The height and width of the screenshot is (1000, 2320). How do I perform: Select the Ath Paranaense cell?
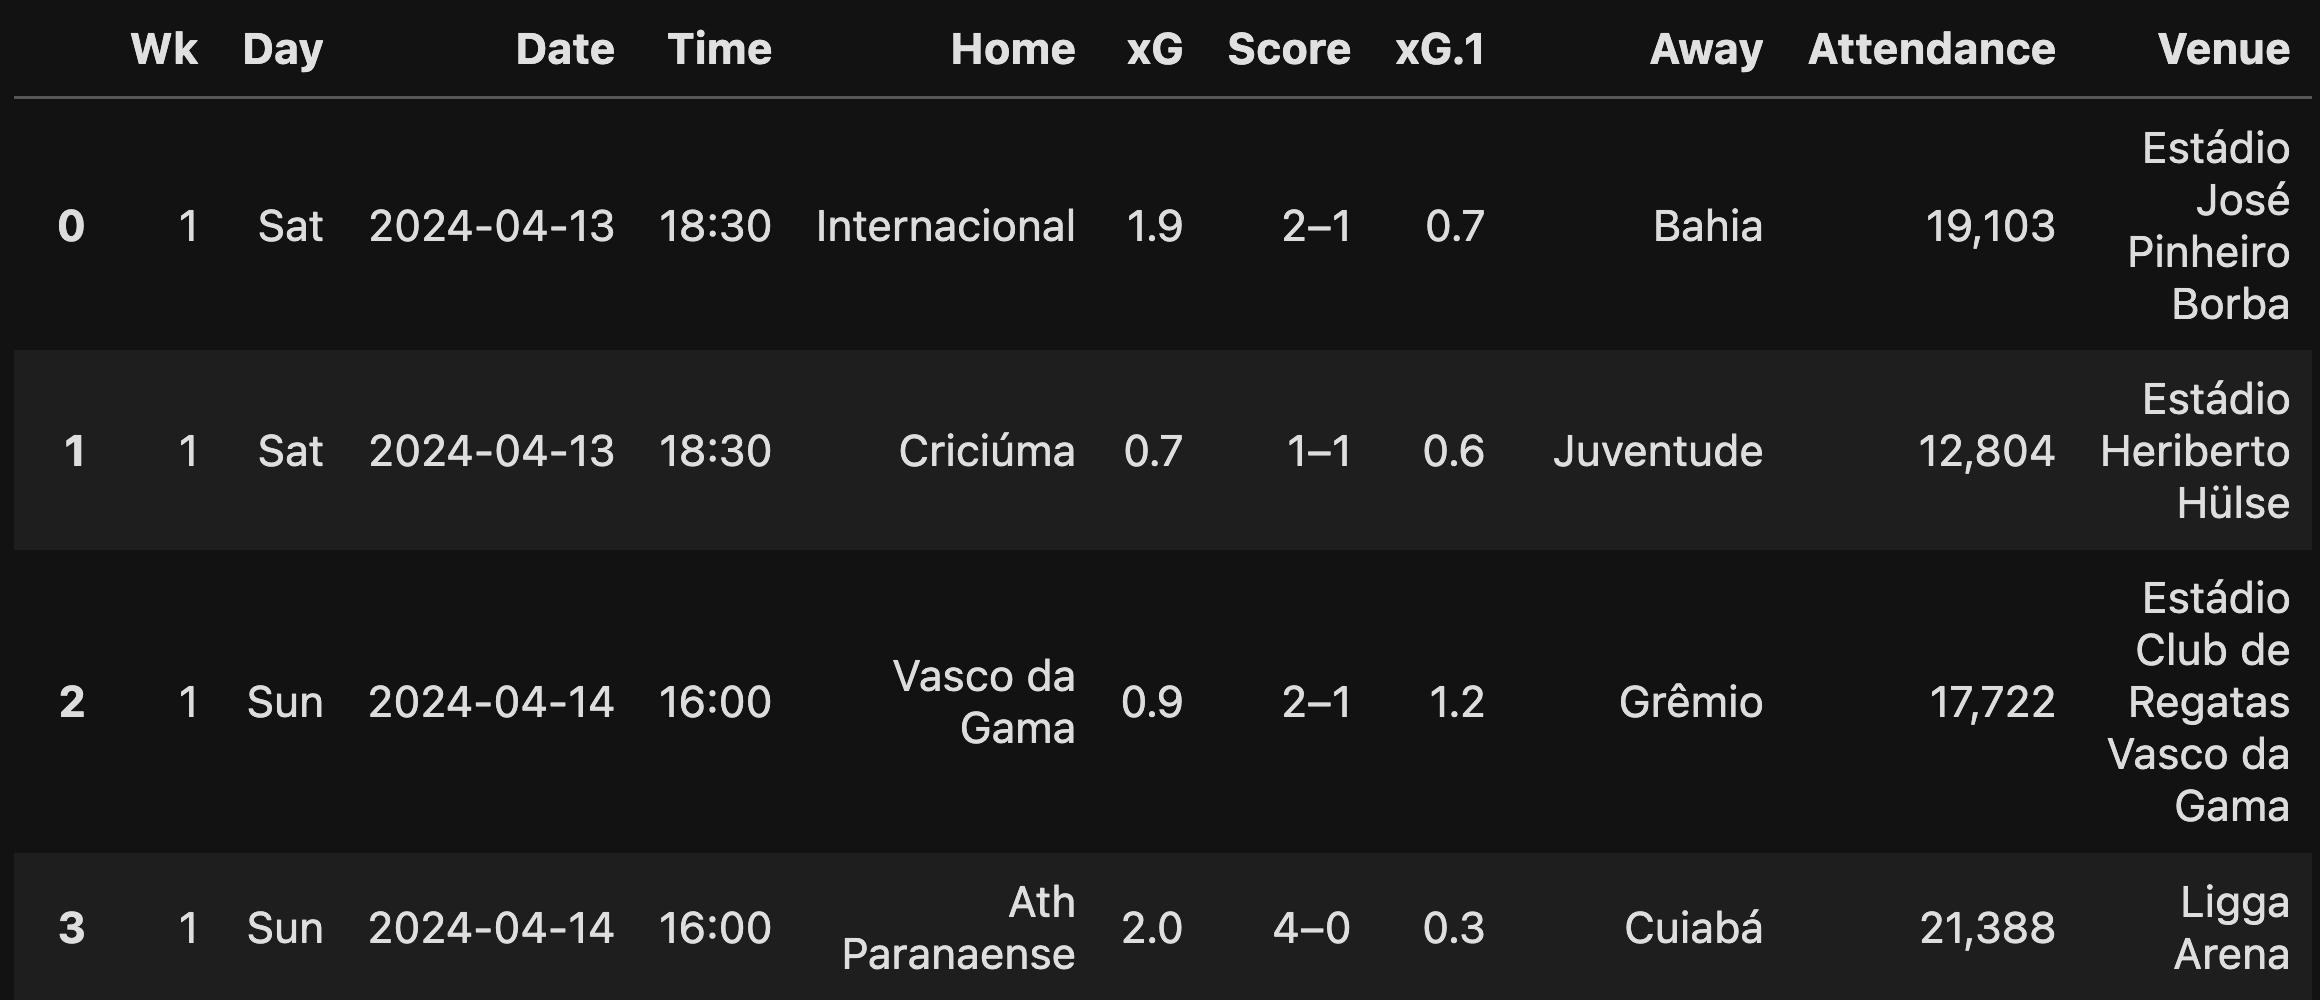(x=958, y=928)
